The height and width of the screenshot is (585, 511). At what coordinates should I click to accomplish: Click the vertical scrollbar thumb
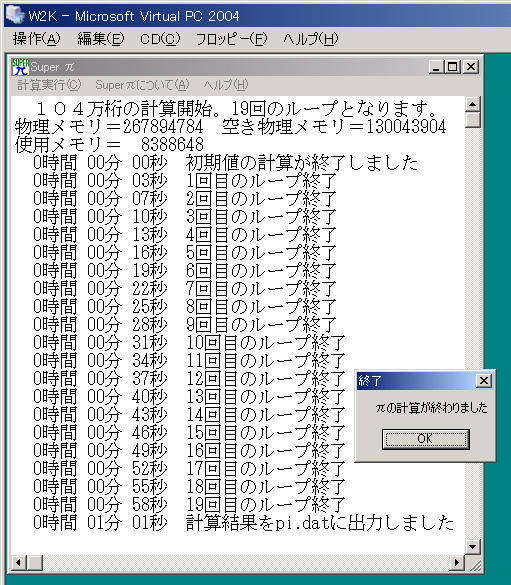[x=473, y=120]
